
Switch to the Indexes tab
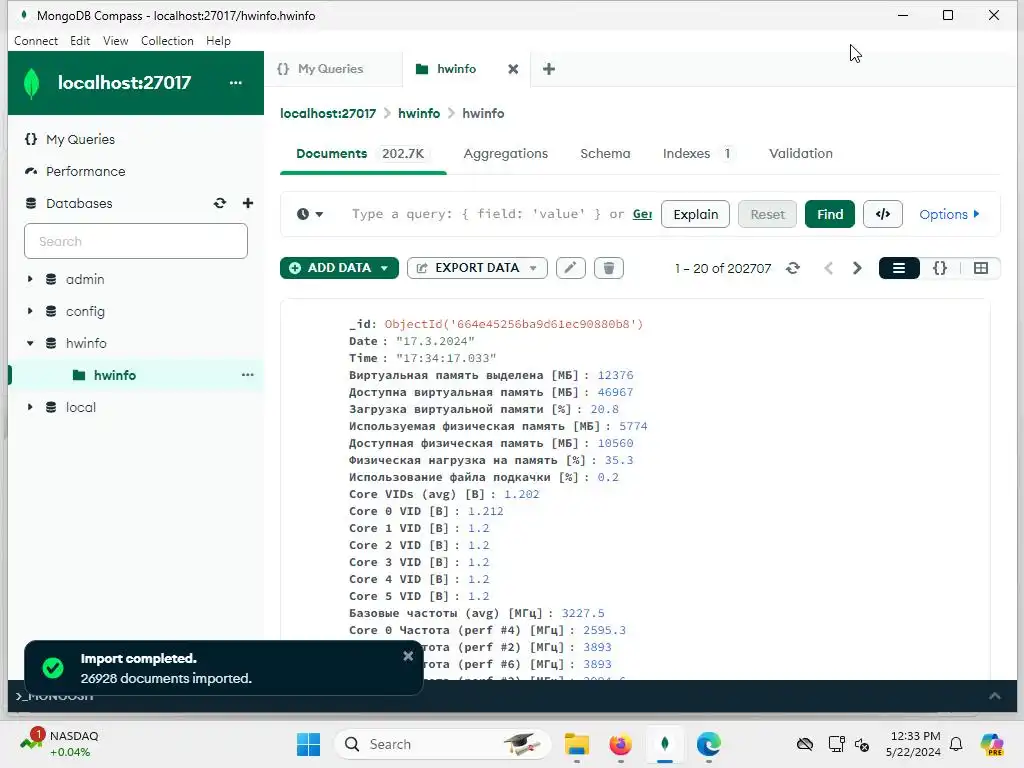[x=697, y=153]
